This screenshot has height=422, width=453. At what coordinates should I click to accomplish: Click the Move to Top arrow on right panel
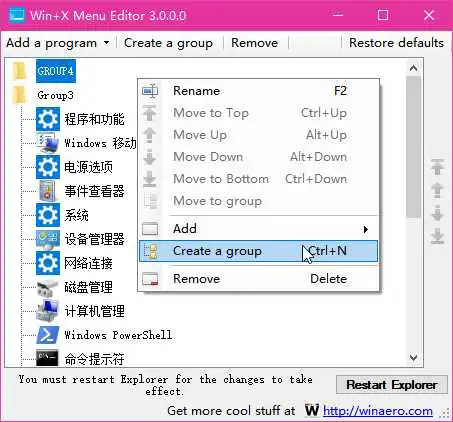(437, 167)
